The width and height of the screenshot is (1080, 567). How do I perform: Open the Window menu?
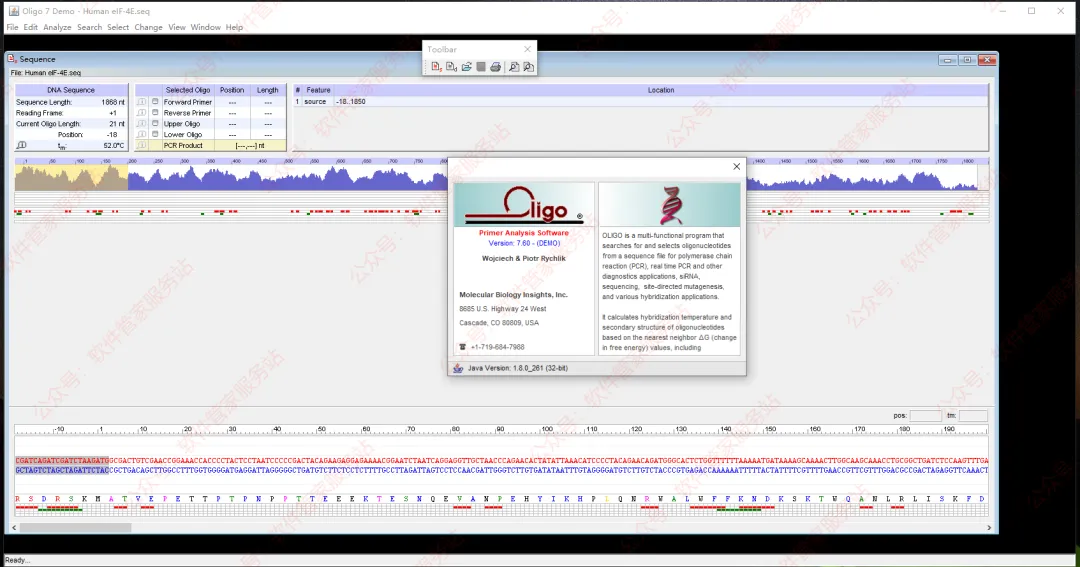[205, 28]
